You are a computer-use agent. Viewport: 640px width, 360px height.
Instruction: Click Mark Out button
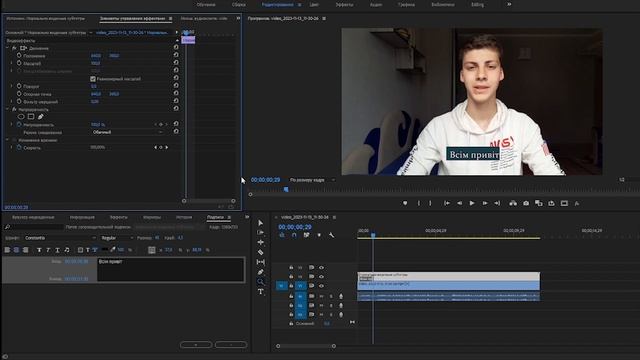(x=430, y=203)
